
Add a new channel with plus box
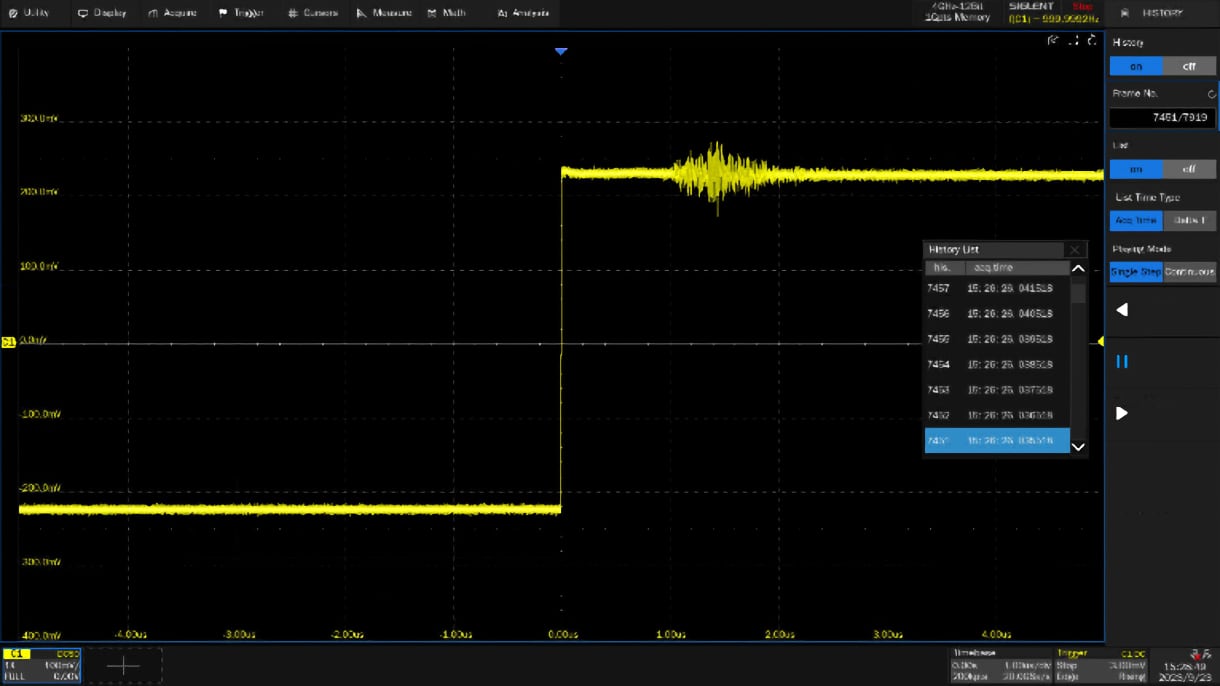[x=123, y=665]
